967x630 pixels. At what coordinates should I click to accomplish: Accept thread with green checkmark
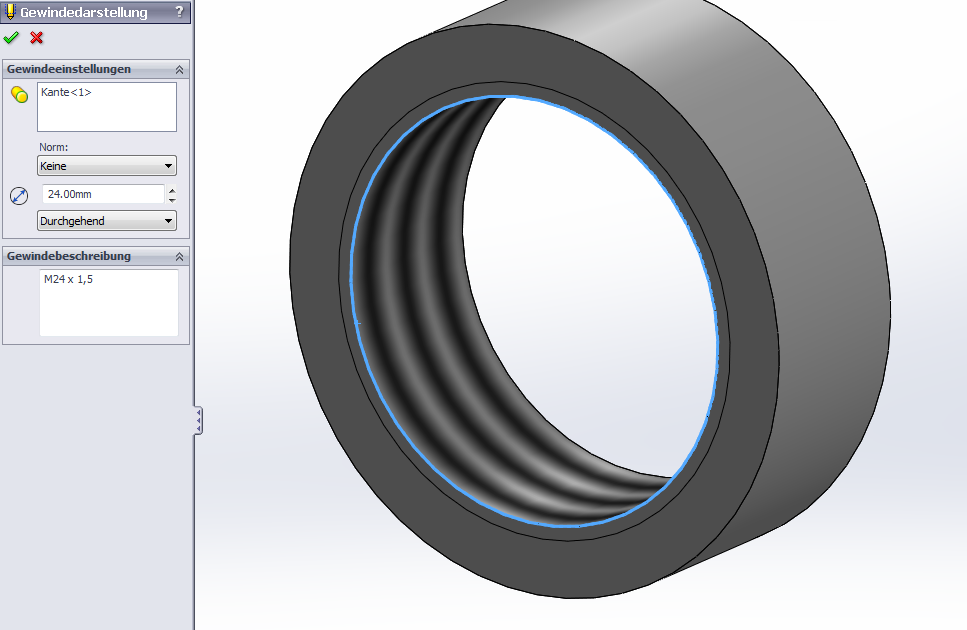click(11, 38)
